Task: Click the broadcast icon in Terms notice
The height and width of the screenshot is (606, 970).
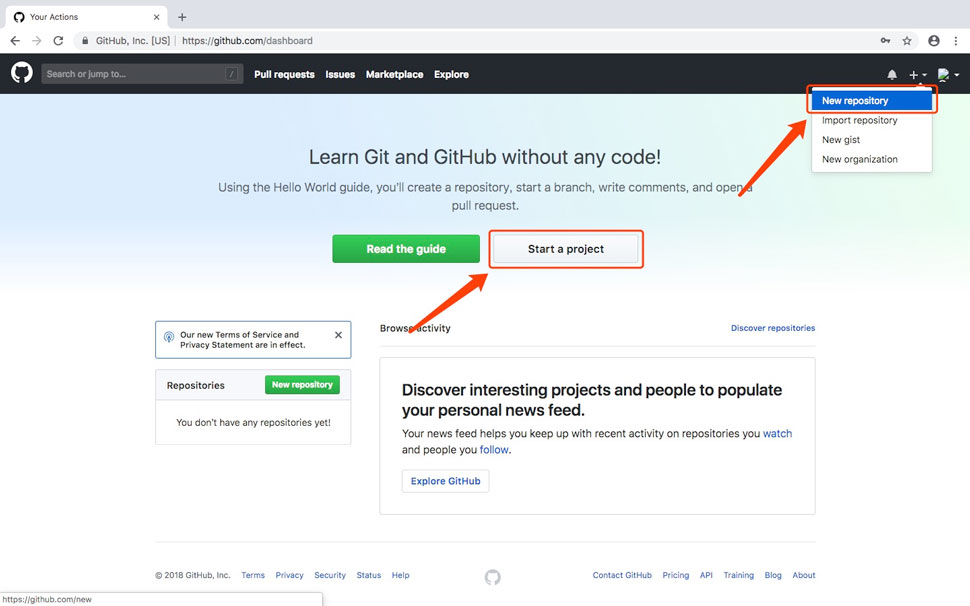Action: 168,337
